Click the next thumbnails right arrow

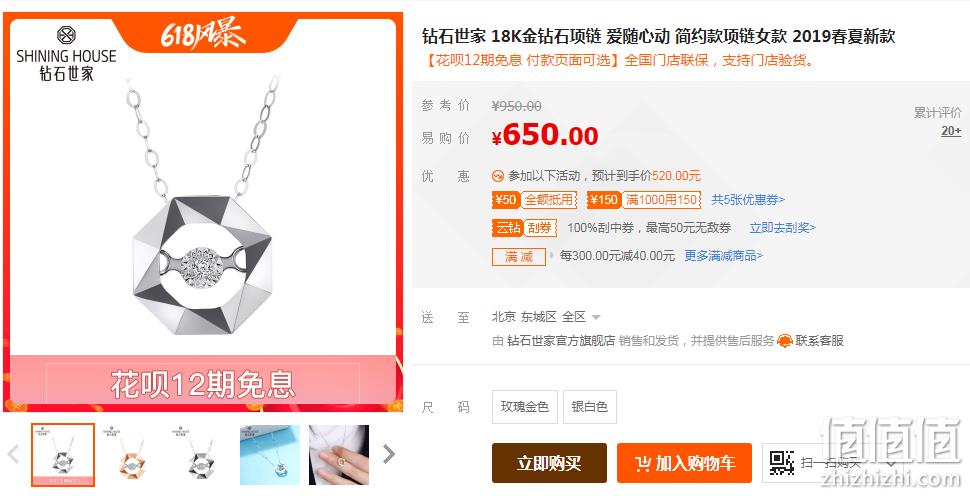pos(388,455)
